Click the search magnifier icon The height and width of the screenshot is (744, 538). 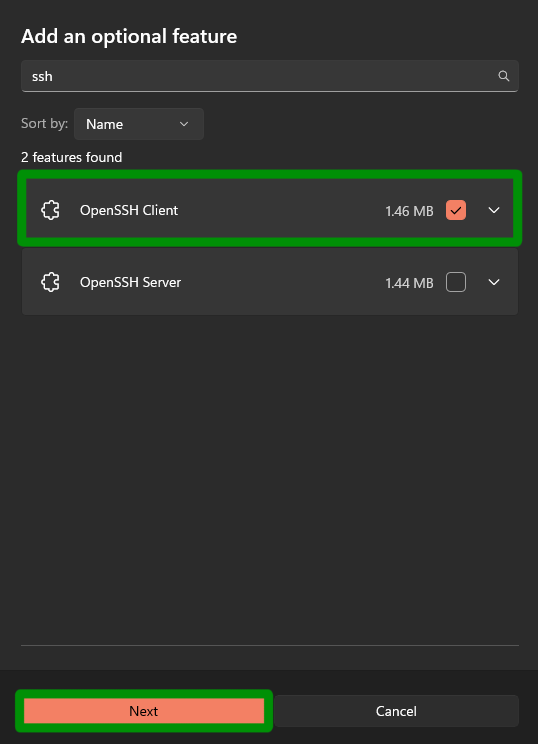click(503, 76)
